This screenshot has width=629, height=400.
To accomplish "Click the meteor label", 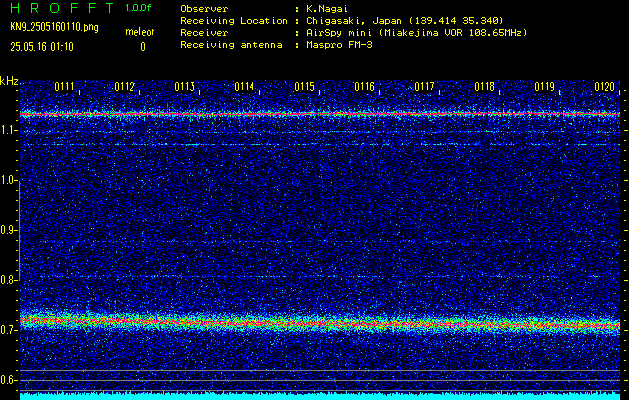I will point(139,32).
